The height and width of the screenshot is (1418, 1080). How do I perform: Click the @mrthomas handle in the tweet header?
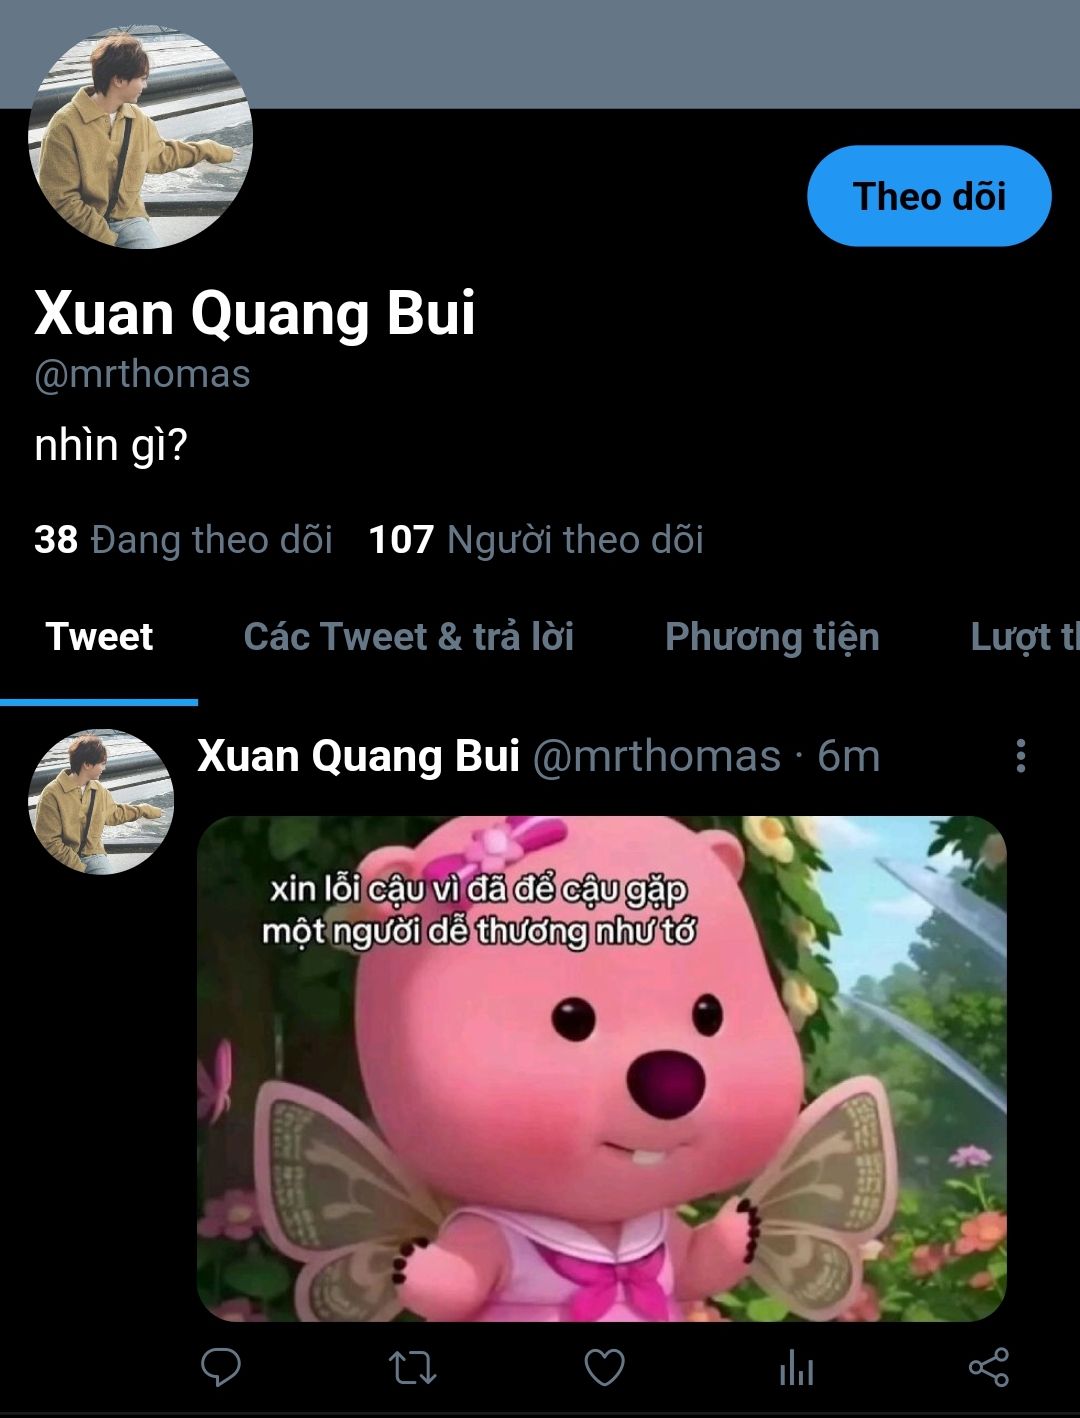pos(656,756)
